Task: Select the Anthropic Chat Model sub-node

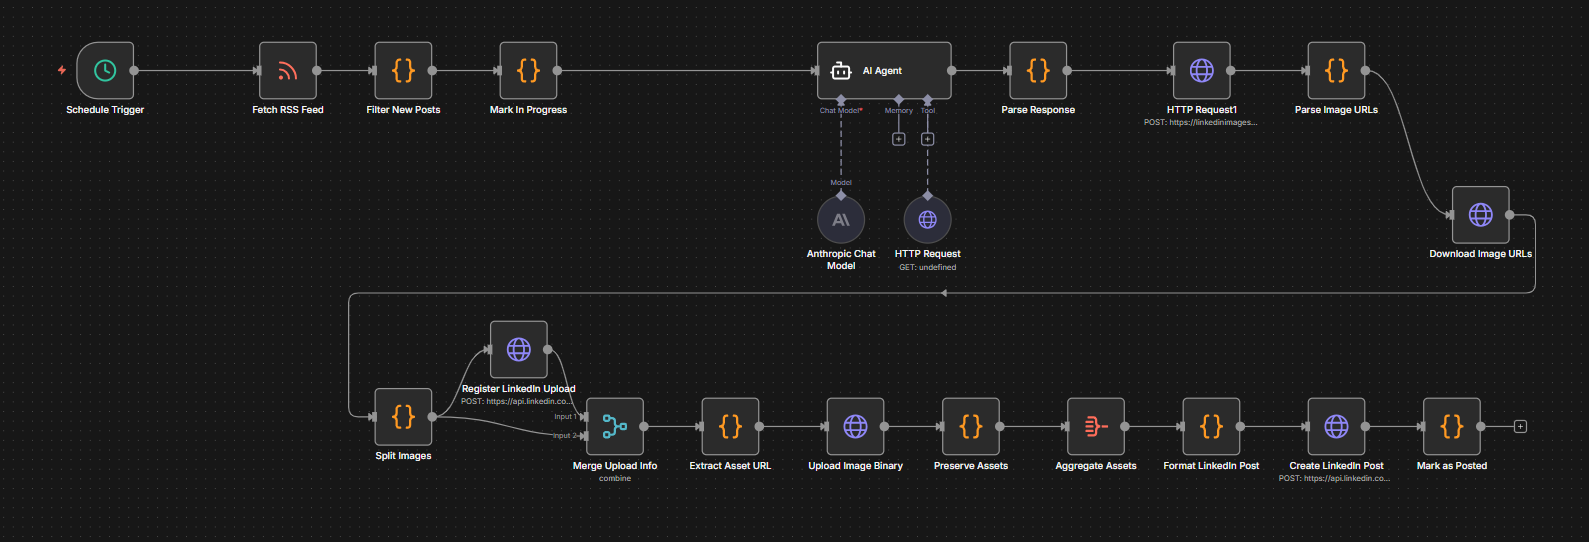Action: [841, 220]
